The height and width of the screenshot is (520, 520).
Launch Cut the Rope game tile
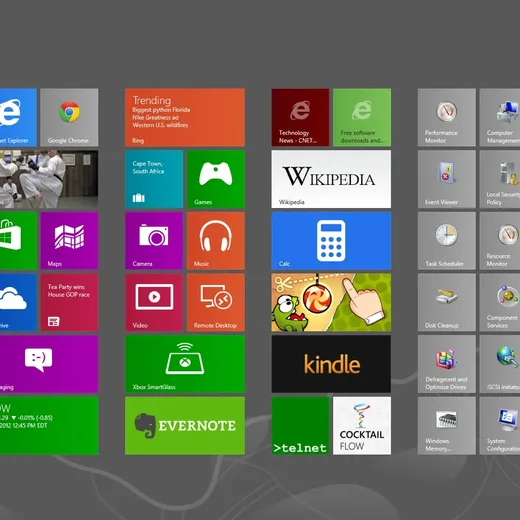[x=331, y=302]
